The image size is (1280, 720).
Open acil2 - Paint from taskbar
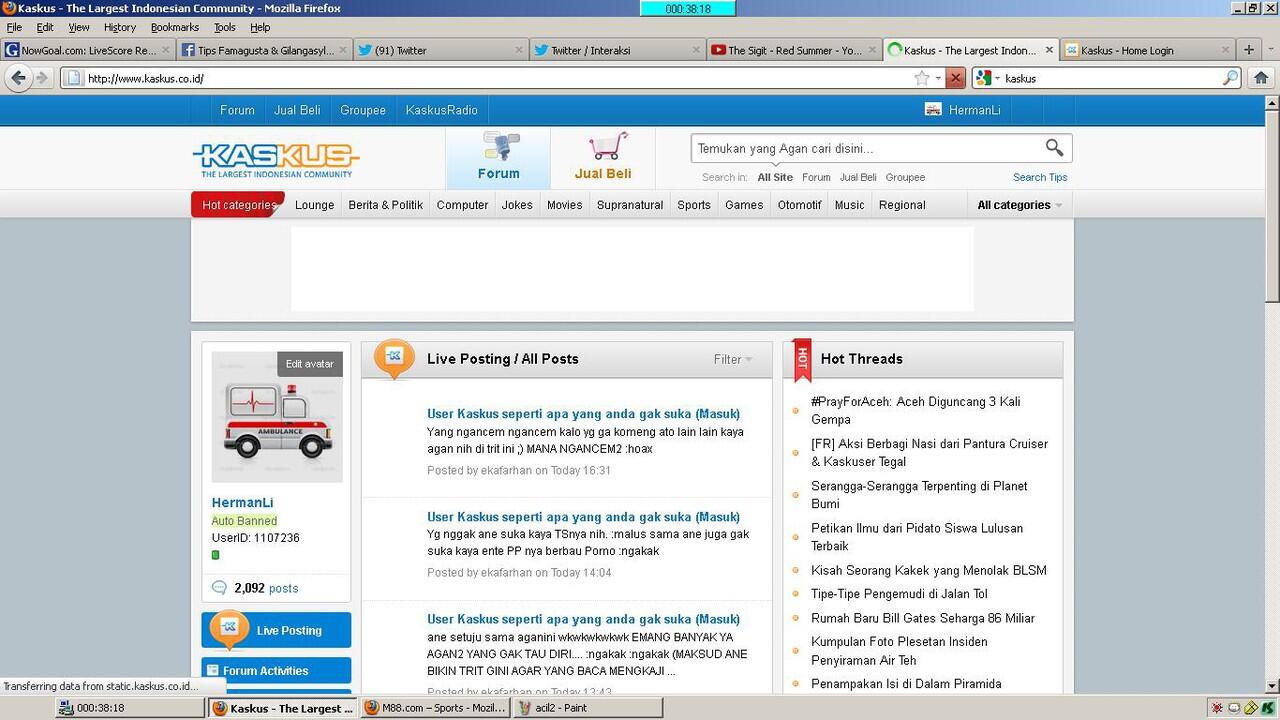[588, 708]
